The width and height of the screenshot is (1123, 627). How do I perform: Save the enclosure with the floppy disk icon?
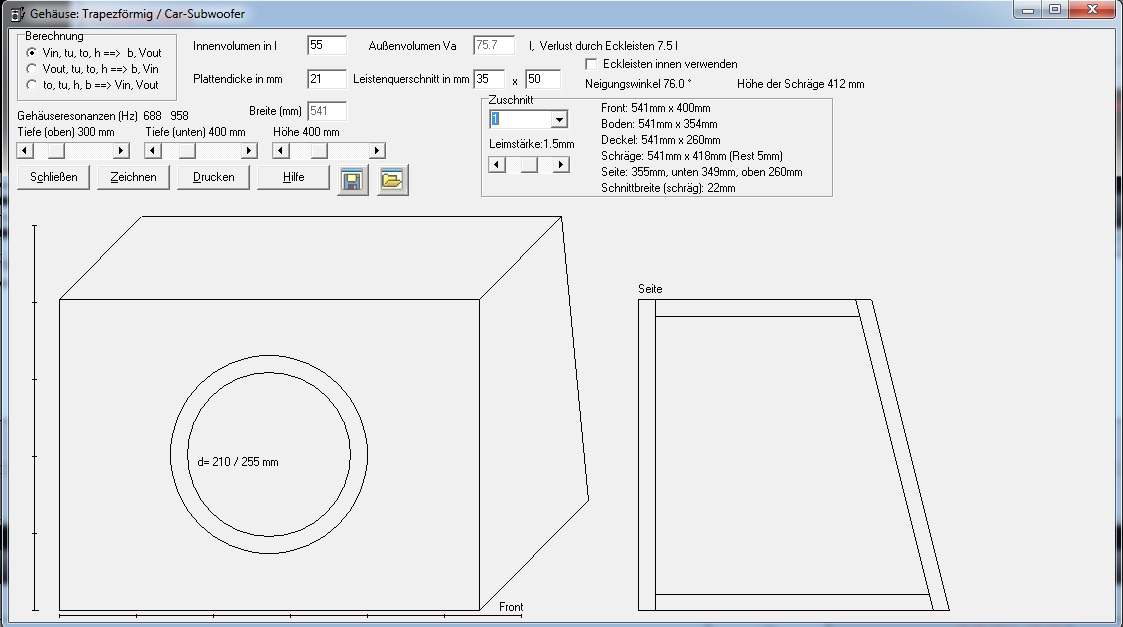click(x=352, y=180)
